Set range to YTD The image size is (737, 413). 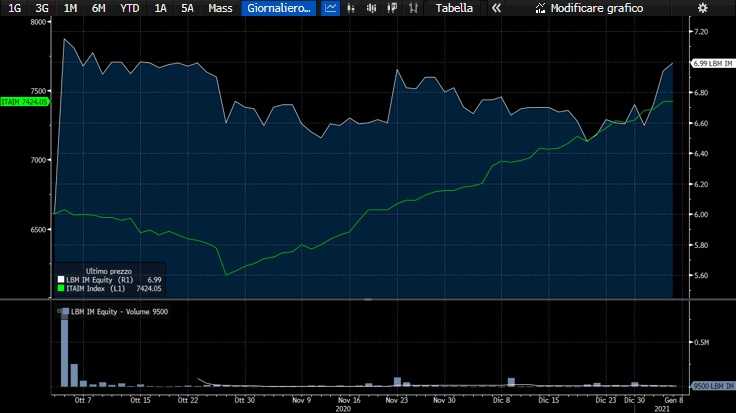(x=129, y=8)
